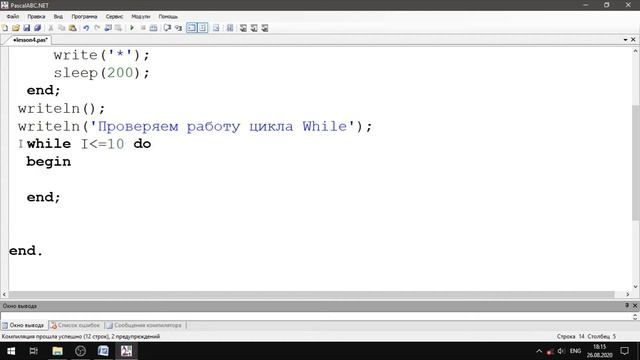Select the lesson4.pas editor tab
This screenshot has height=360, width=640.
30,40
